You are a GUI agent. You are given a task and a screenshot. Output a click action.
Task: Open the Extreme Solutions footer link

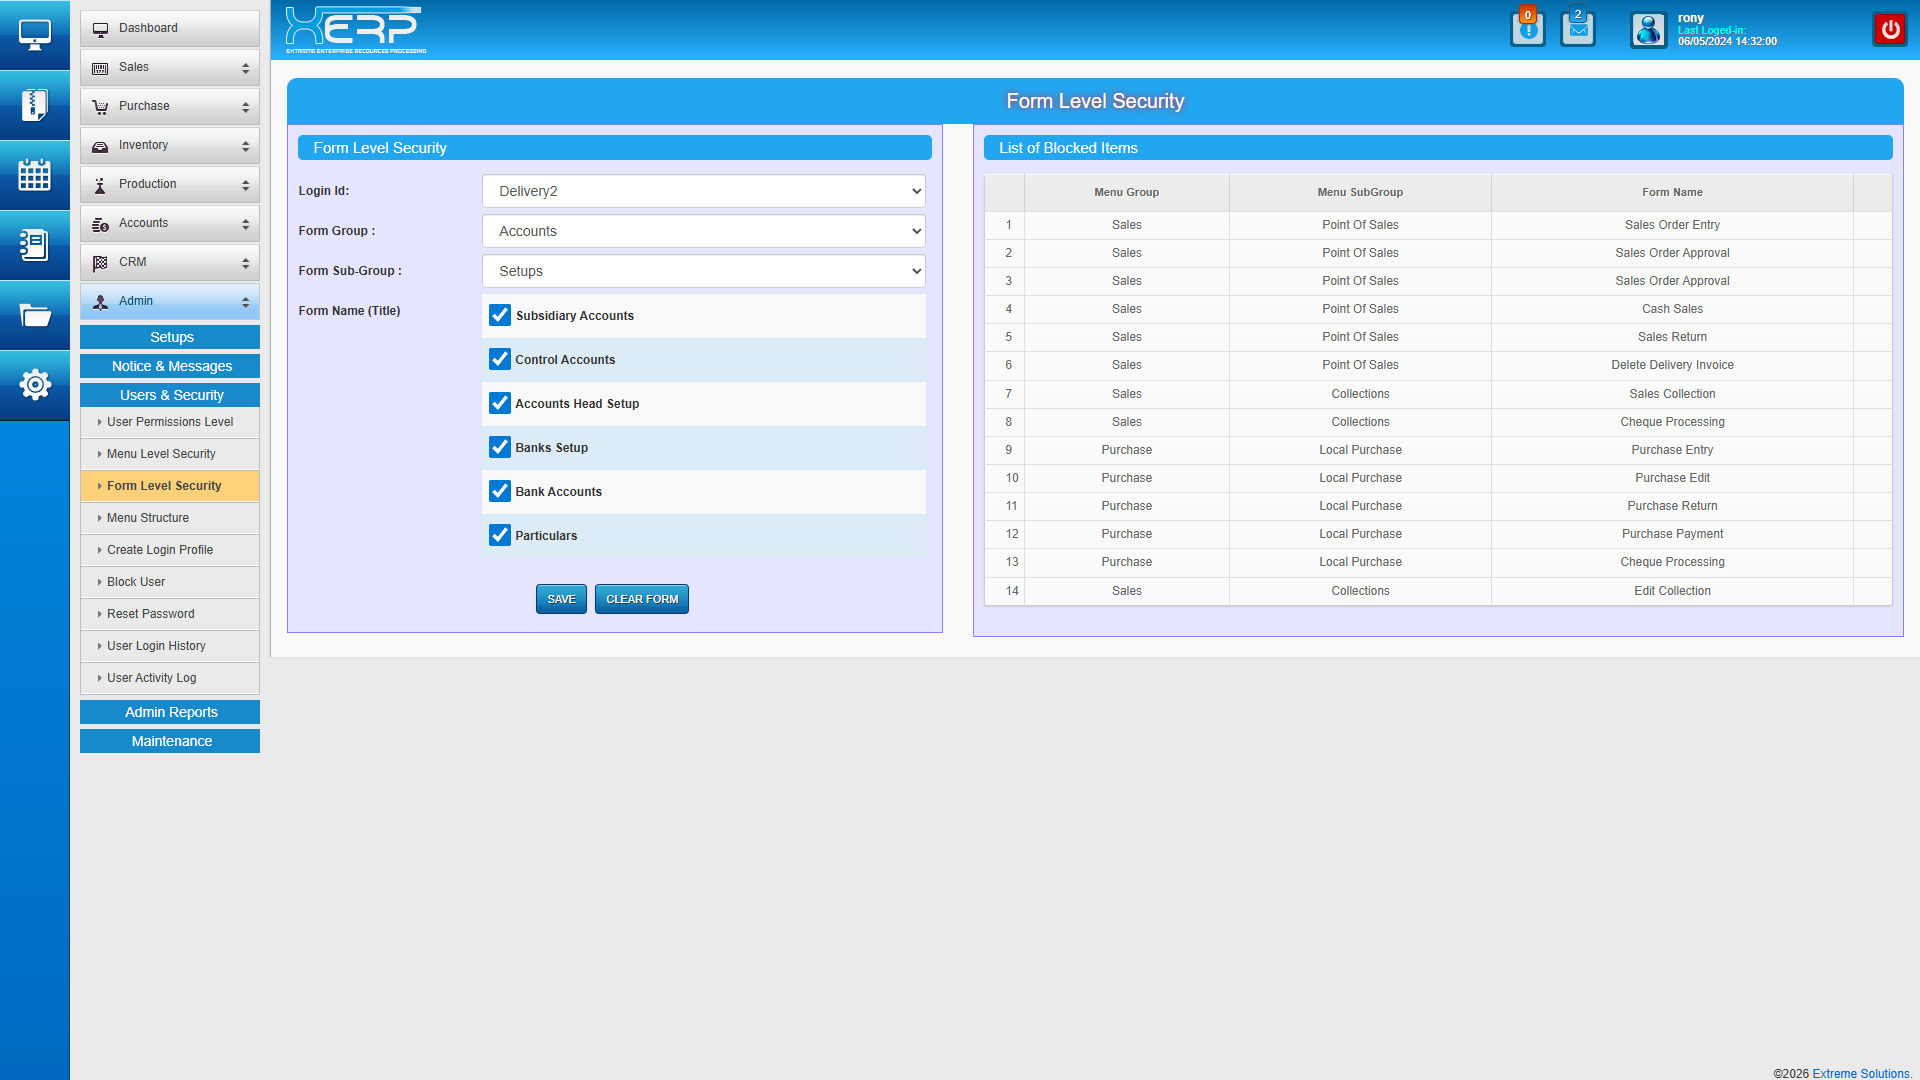[1860, 1073]
